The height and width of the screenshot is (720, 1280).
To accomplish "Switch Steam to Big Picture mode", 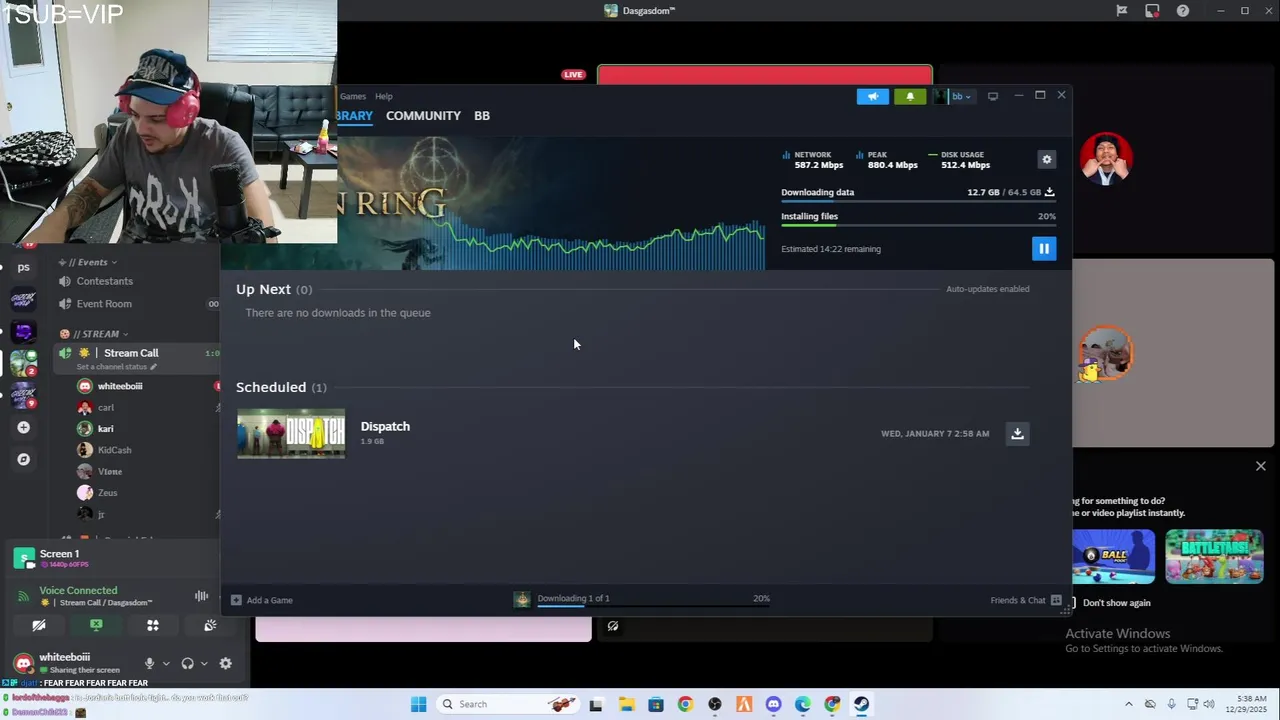I will pyautogui.click(x=993, y=96).
